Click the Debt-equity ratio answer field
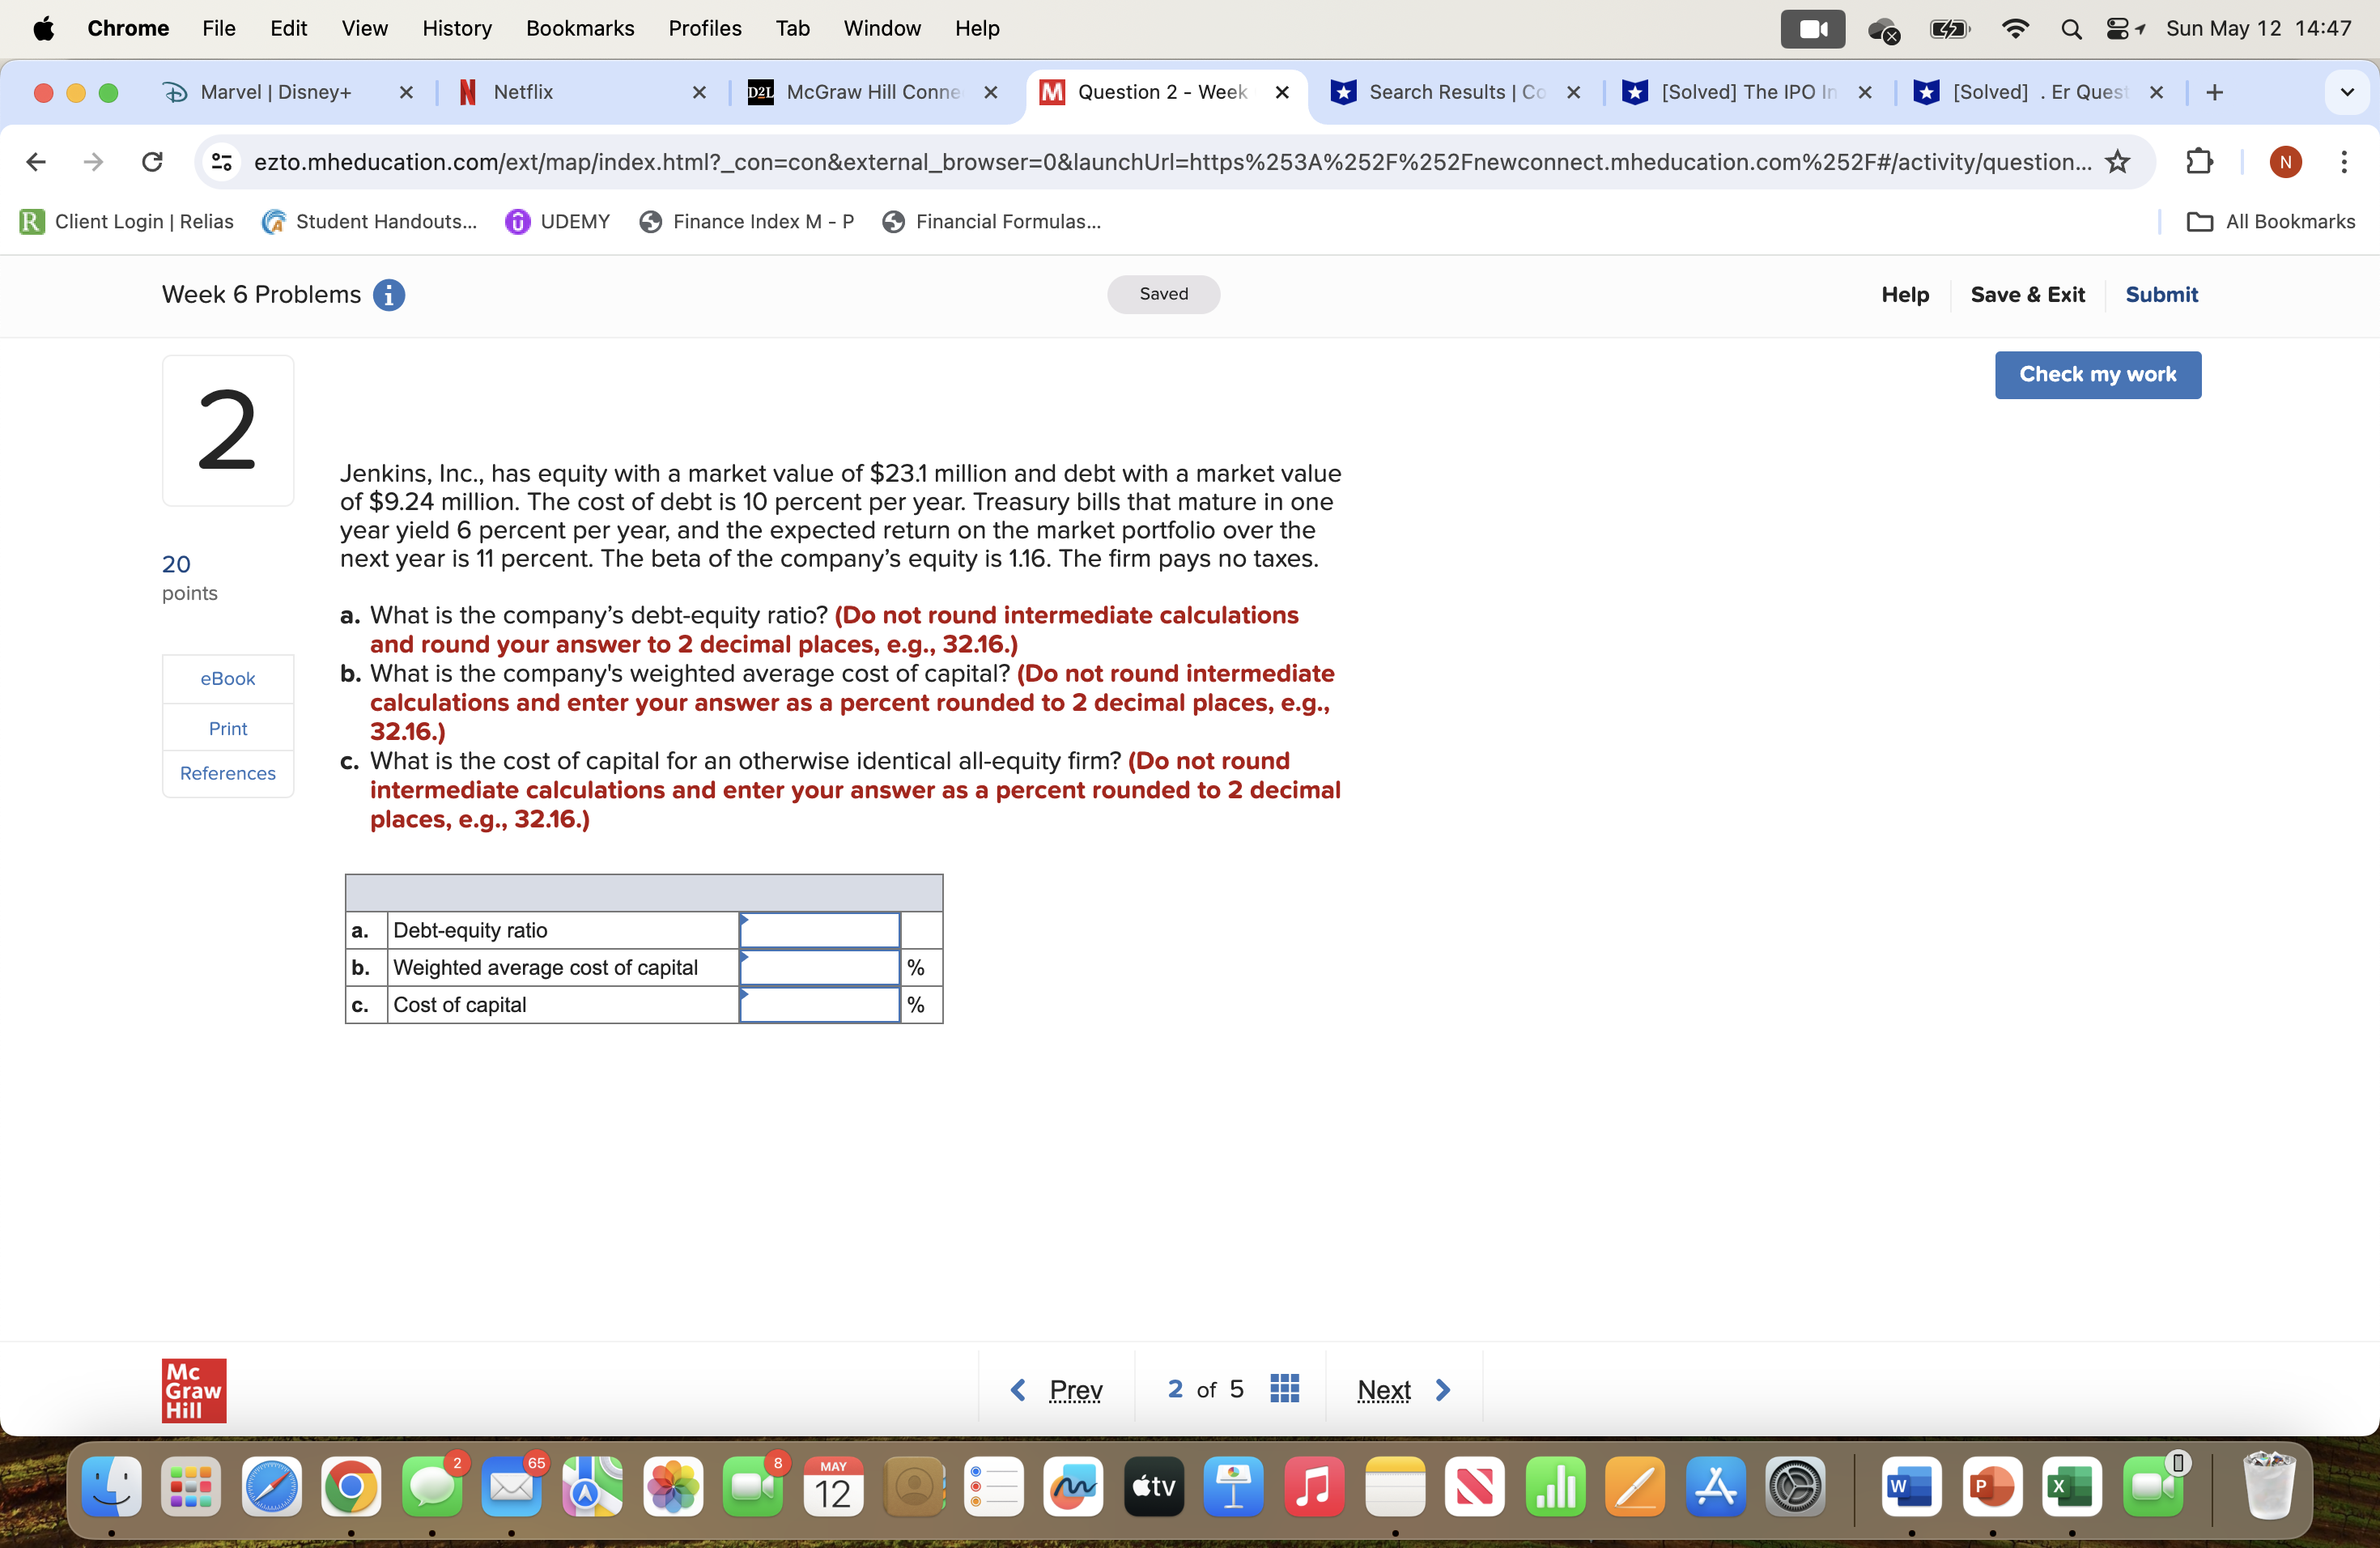The width and height of the screenshot is (2380, 1548). (819, 930)
